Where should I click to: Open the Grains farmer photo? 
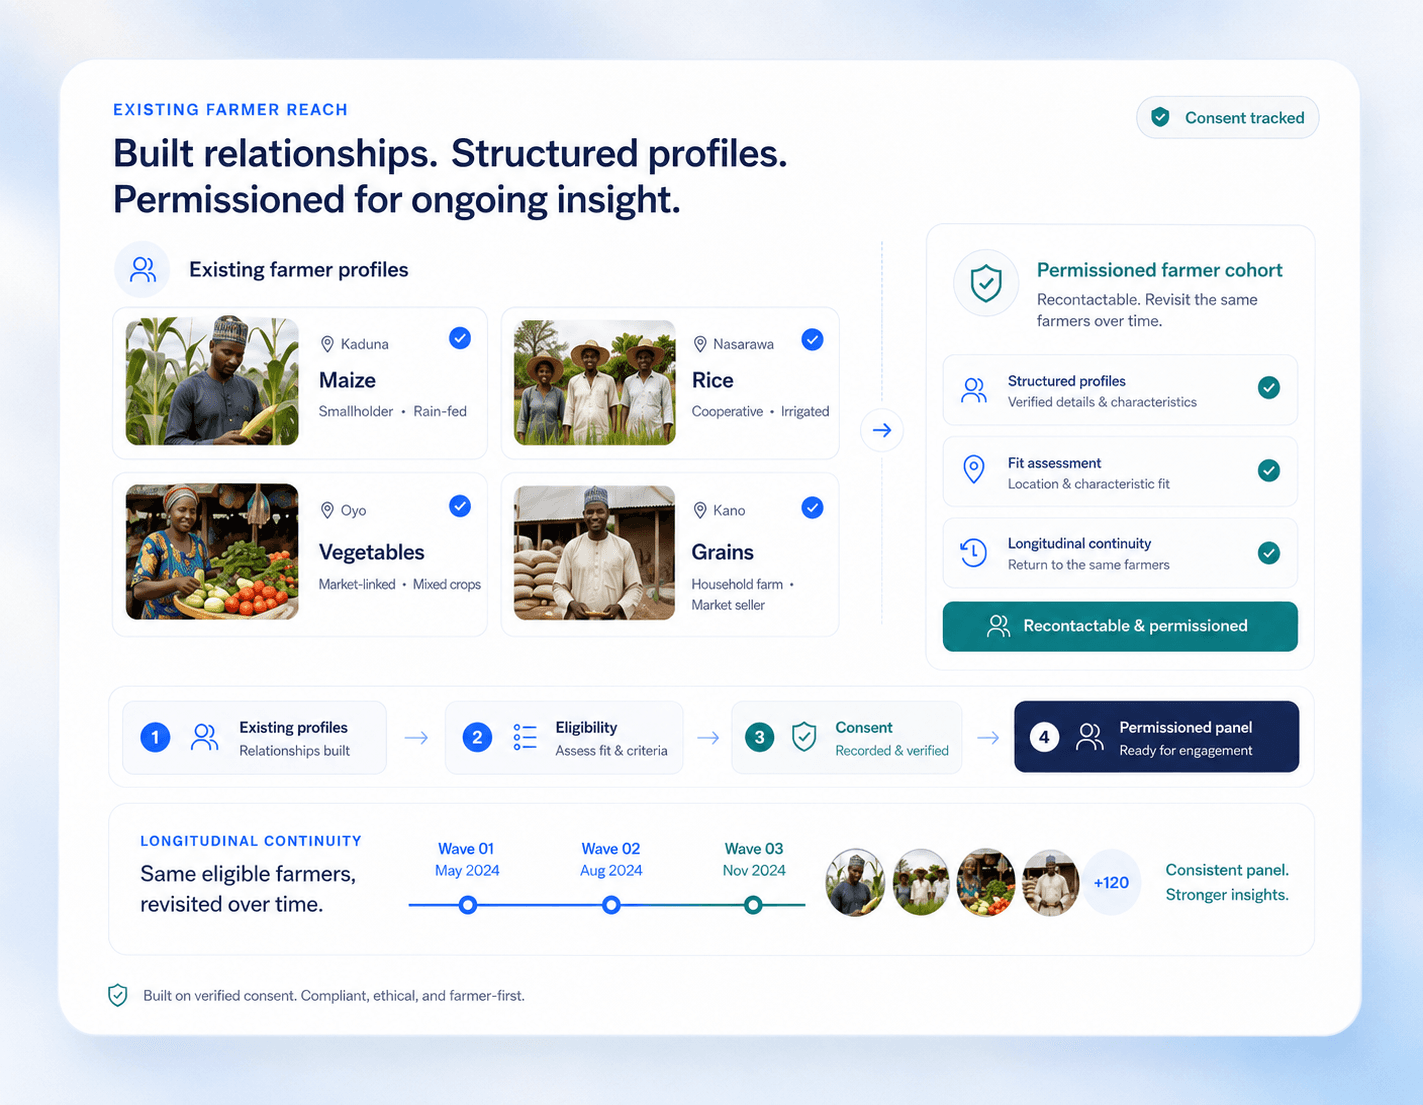(594, 552)
